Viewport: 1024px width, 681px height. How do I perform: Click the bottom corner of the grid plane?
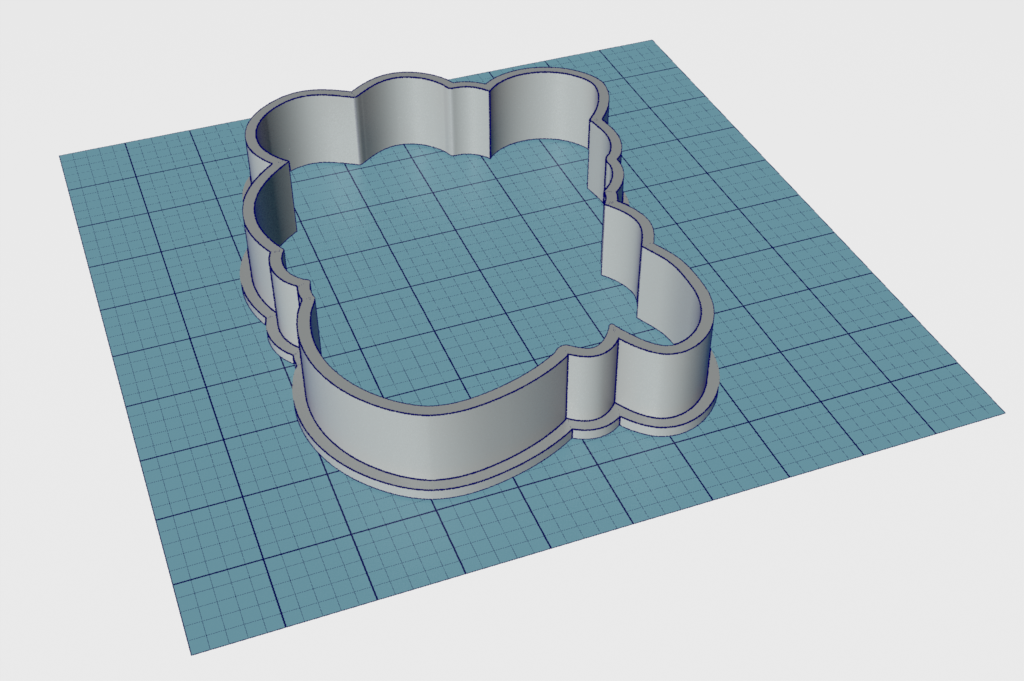coord(193,653)
